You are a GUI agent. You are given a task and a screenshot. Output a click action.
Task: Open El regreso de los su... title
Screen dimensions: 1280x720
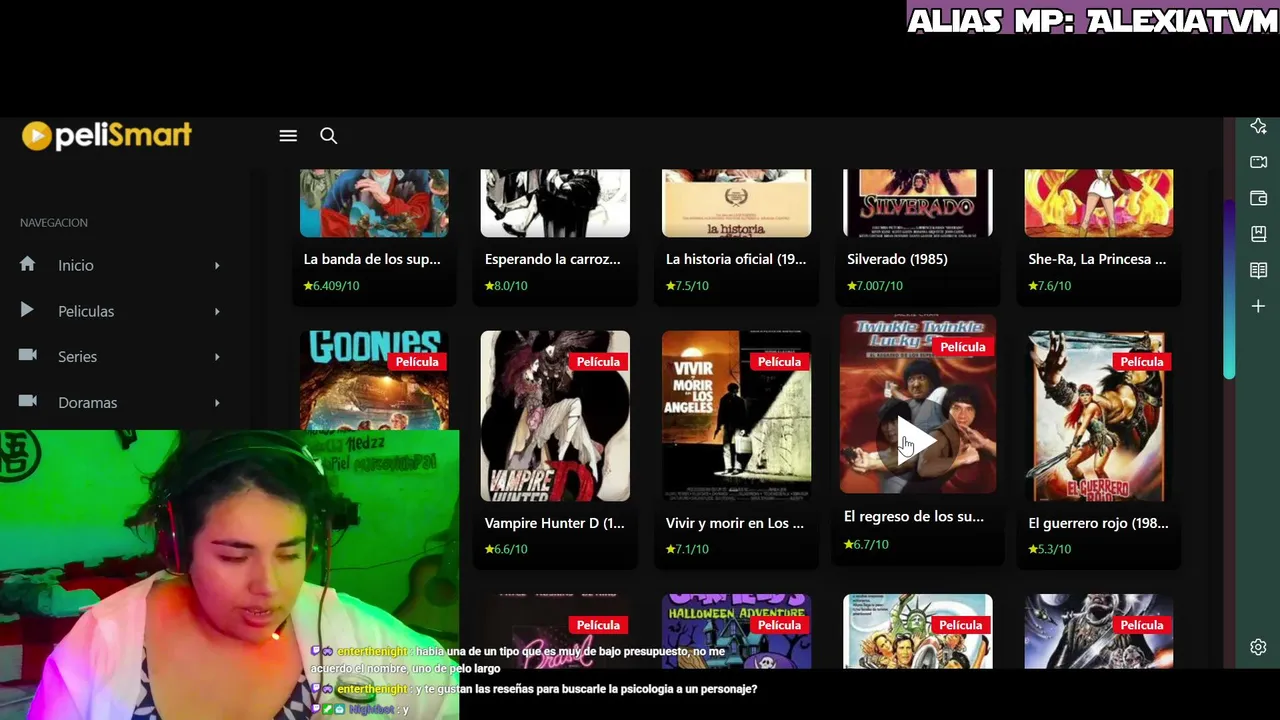click(914, 517)
